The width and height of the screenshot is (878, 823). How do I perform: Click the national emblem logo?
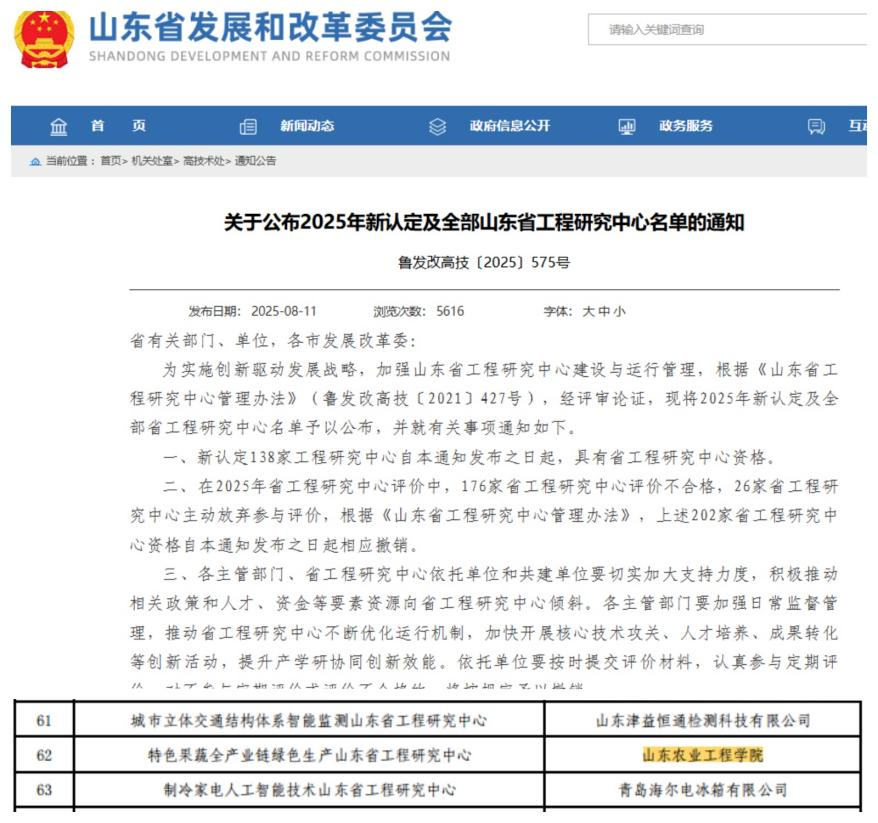pos(43,40)
